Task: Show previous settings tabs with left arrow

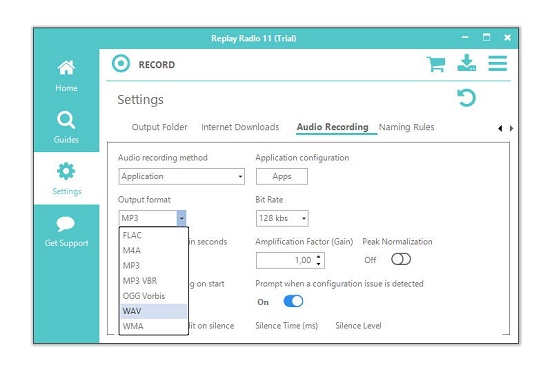Action: [x=500, y=128]
